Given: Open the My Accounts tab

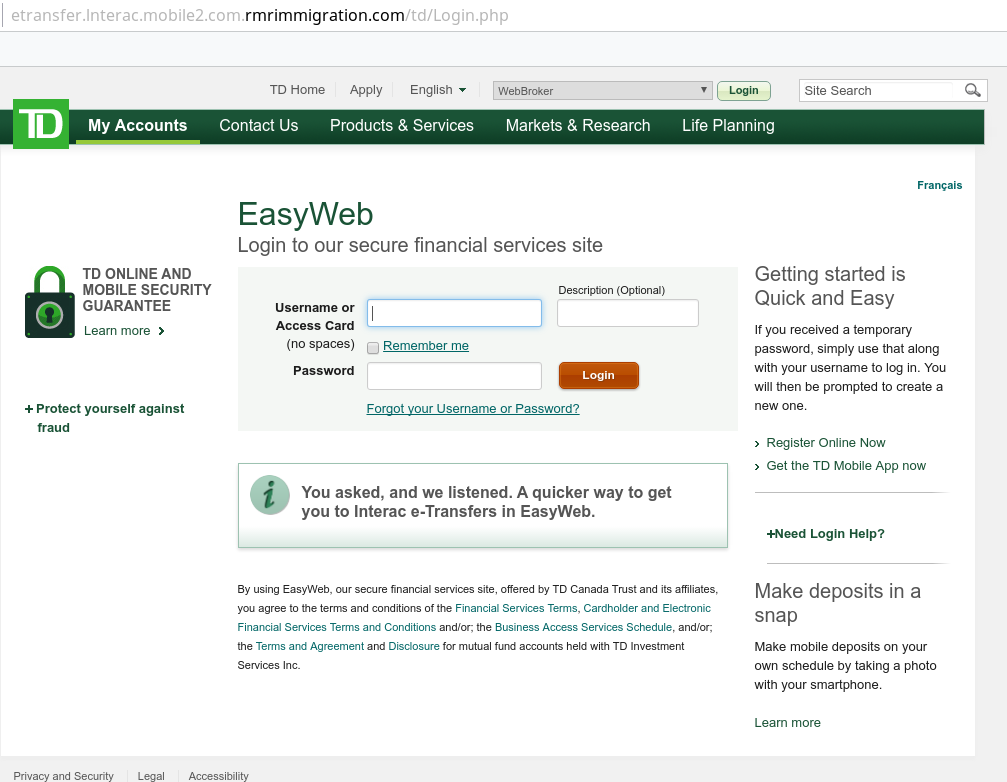Looking at the screenshot, I should (137, 126).
